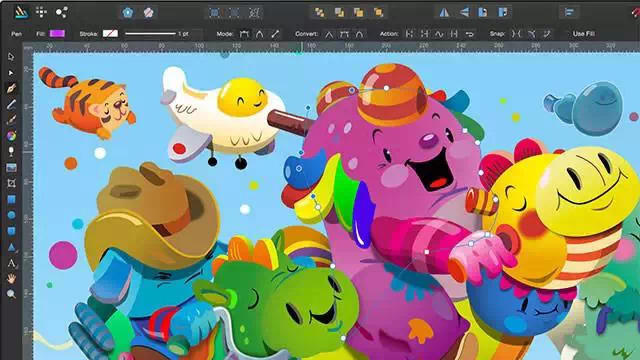Flip selection horizontally
640x360 pixels.
pyautogui.click(x=444, y=13)
